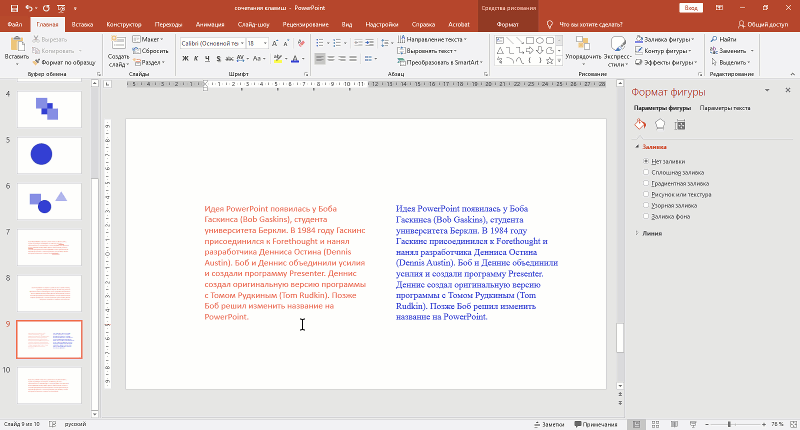Select Picture or texture fill option
This screenshot has width=800, height=430.
(677, 194)
